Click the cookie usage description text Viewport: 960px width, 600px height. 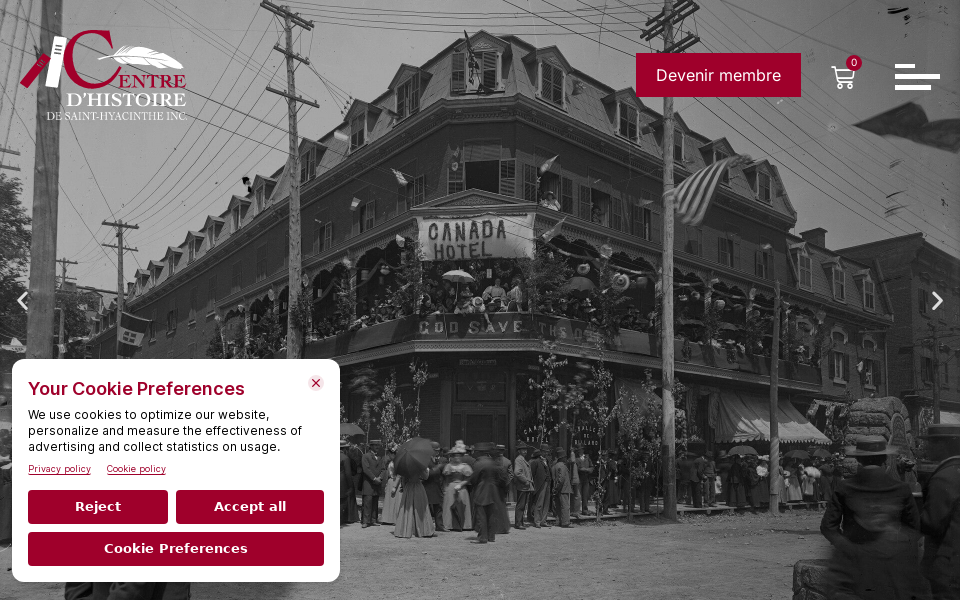165,431
